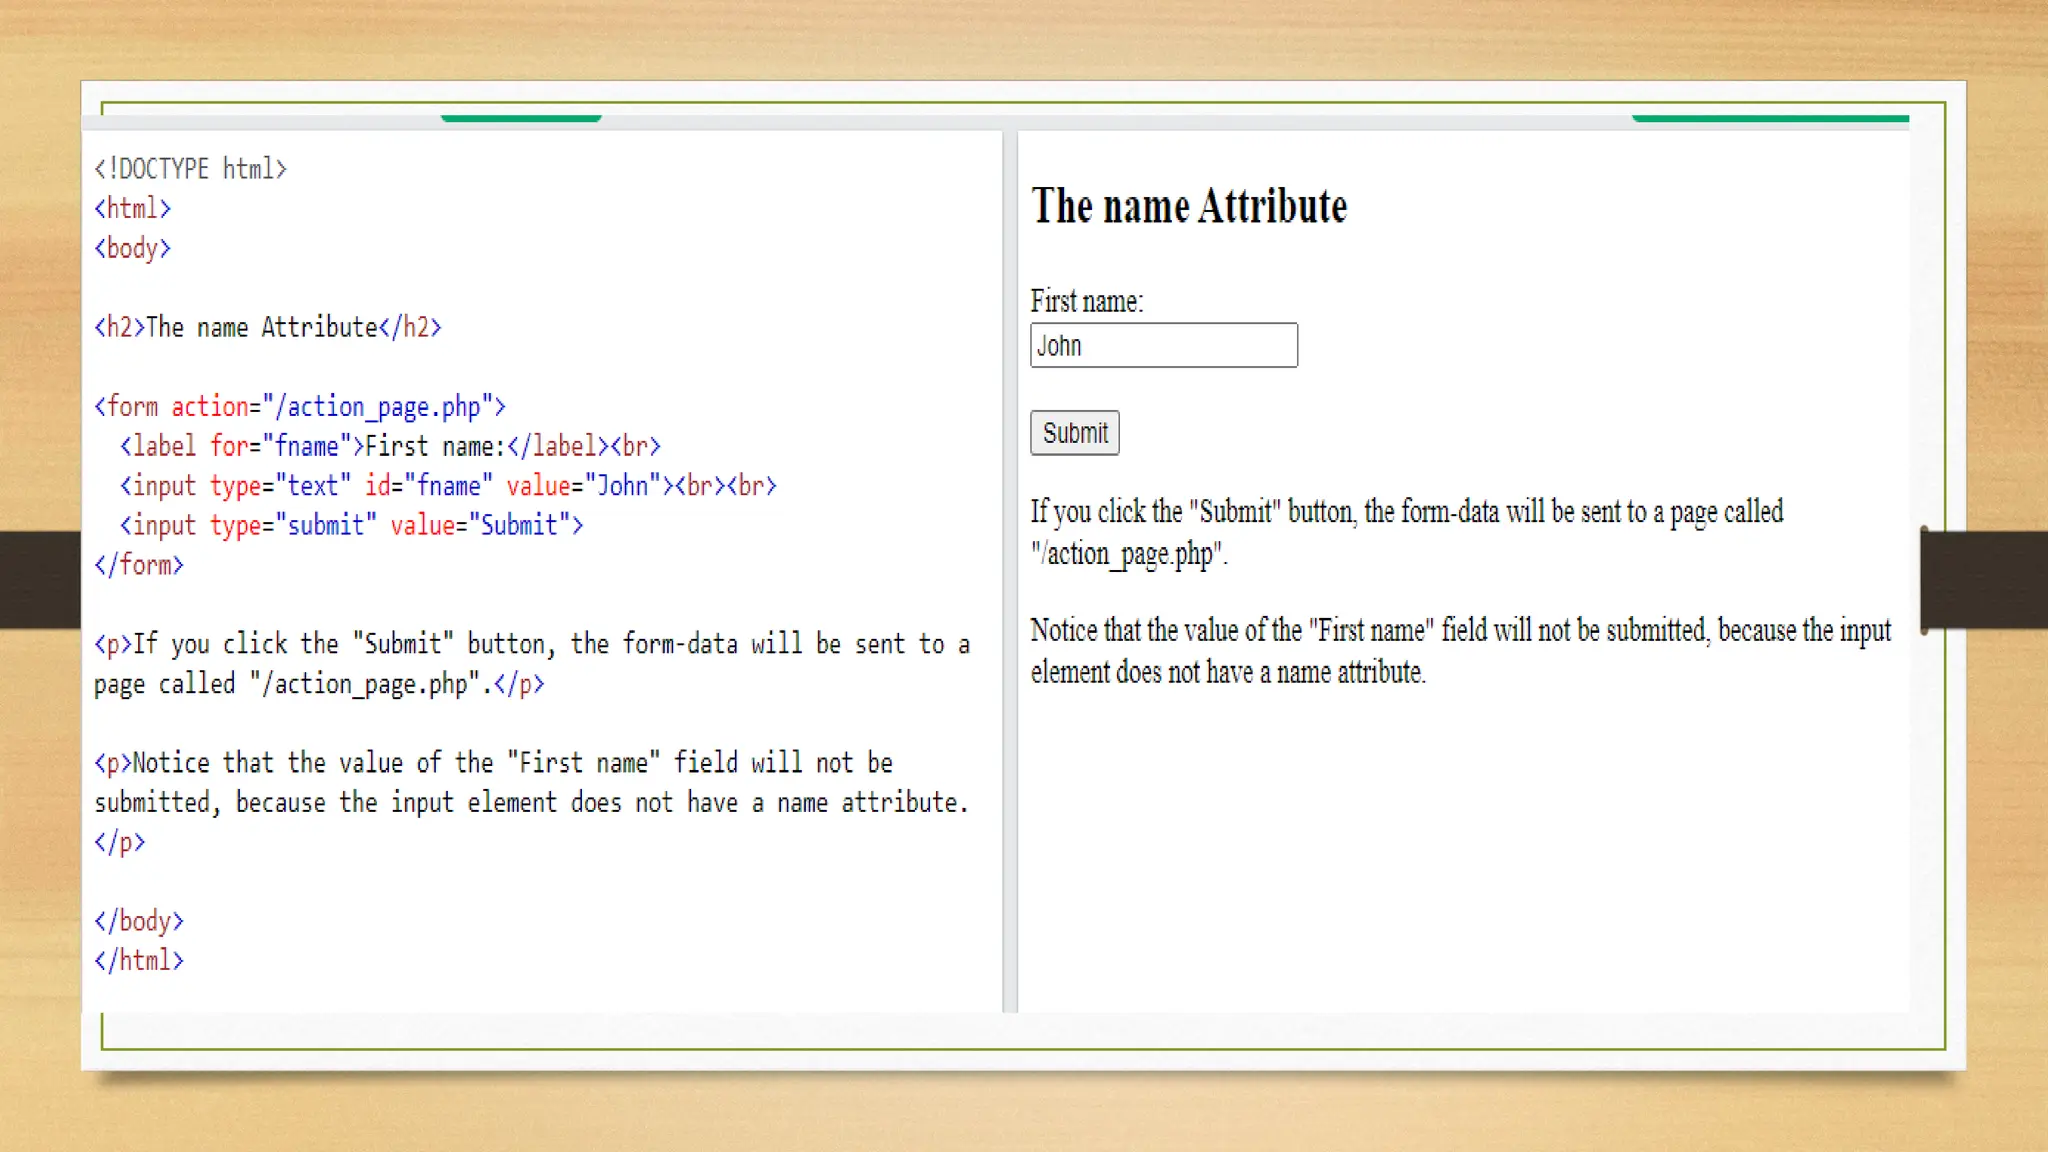Click the closing html tag in code
This screenshot has width=2048, height=1152.
[139, 961]
